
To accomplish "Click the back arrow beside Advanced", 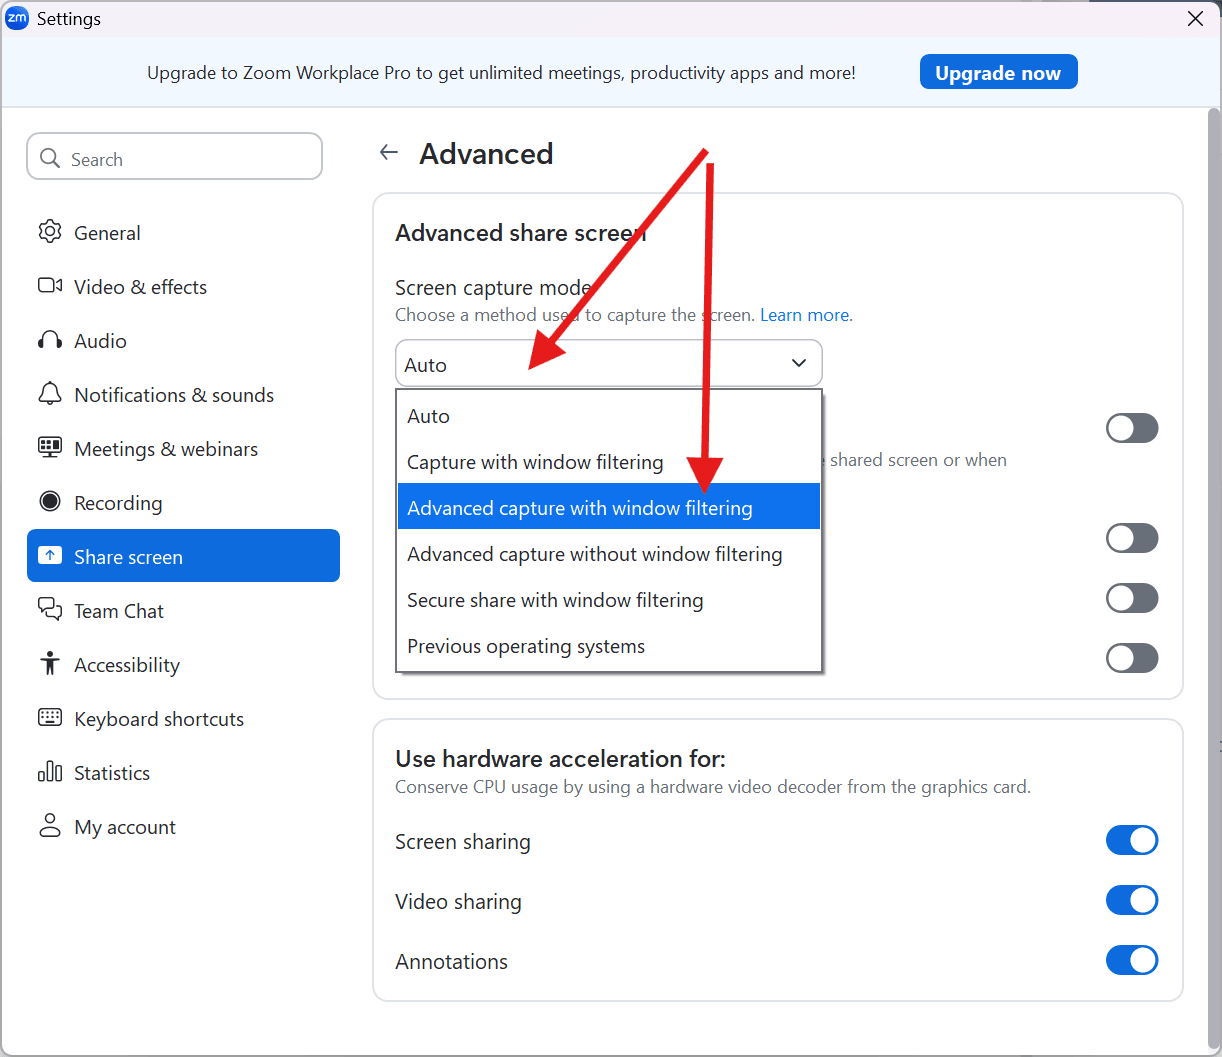I will 389,153.
